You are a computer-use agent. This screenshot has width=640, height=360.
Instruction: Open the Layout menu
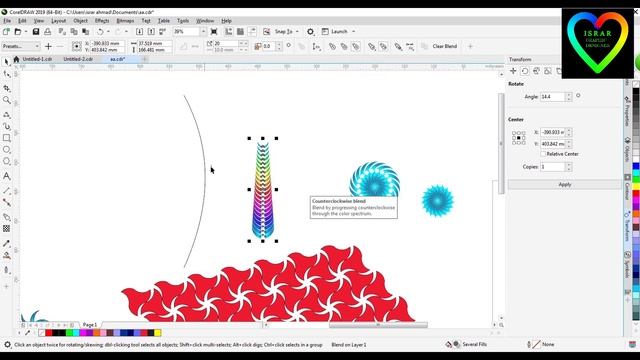point(58,20)
